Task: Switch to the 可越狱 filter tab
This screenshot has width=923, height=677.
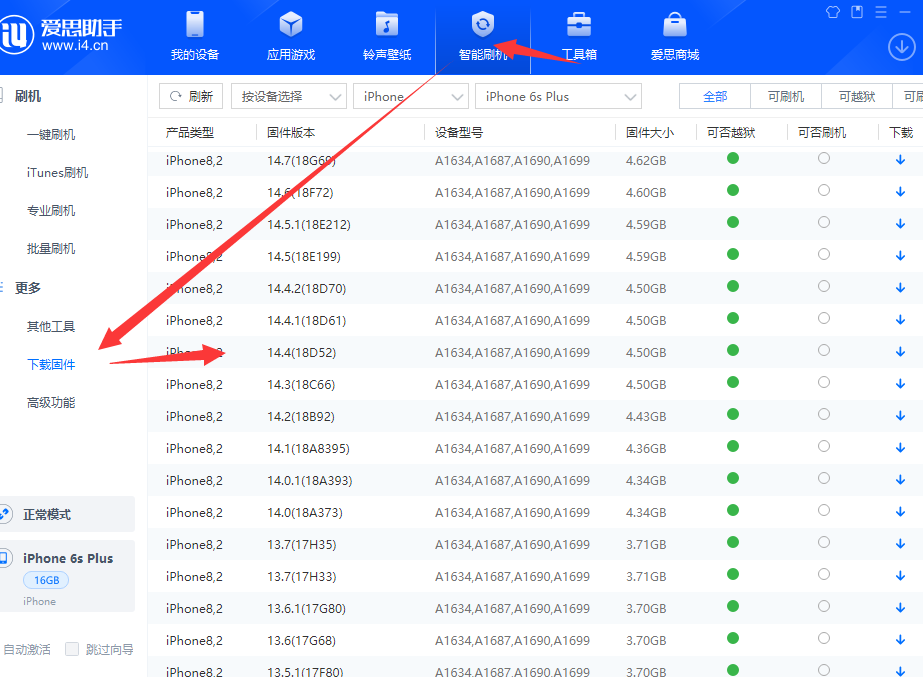Action: pyautogui.click(x=857, y=97)
